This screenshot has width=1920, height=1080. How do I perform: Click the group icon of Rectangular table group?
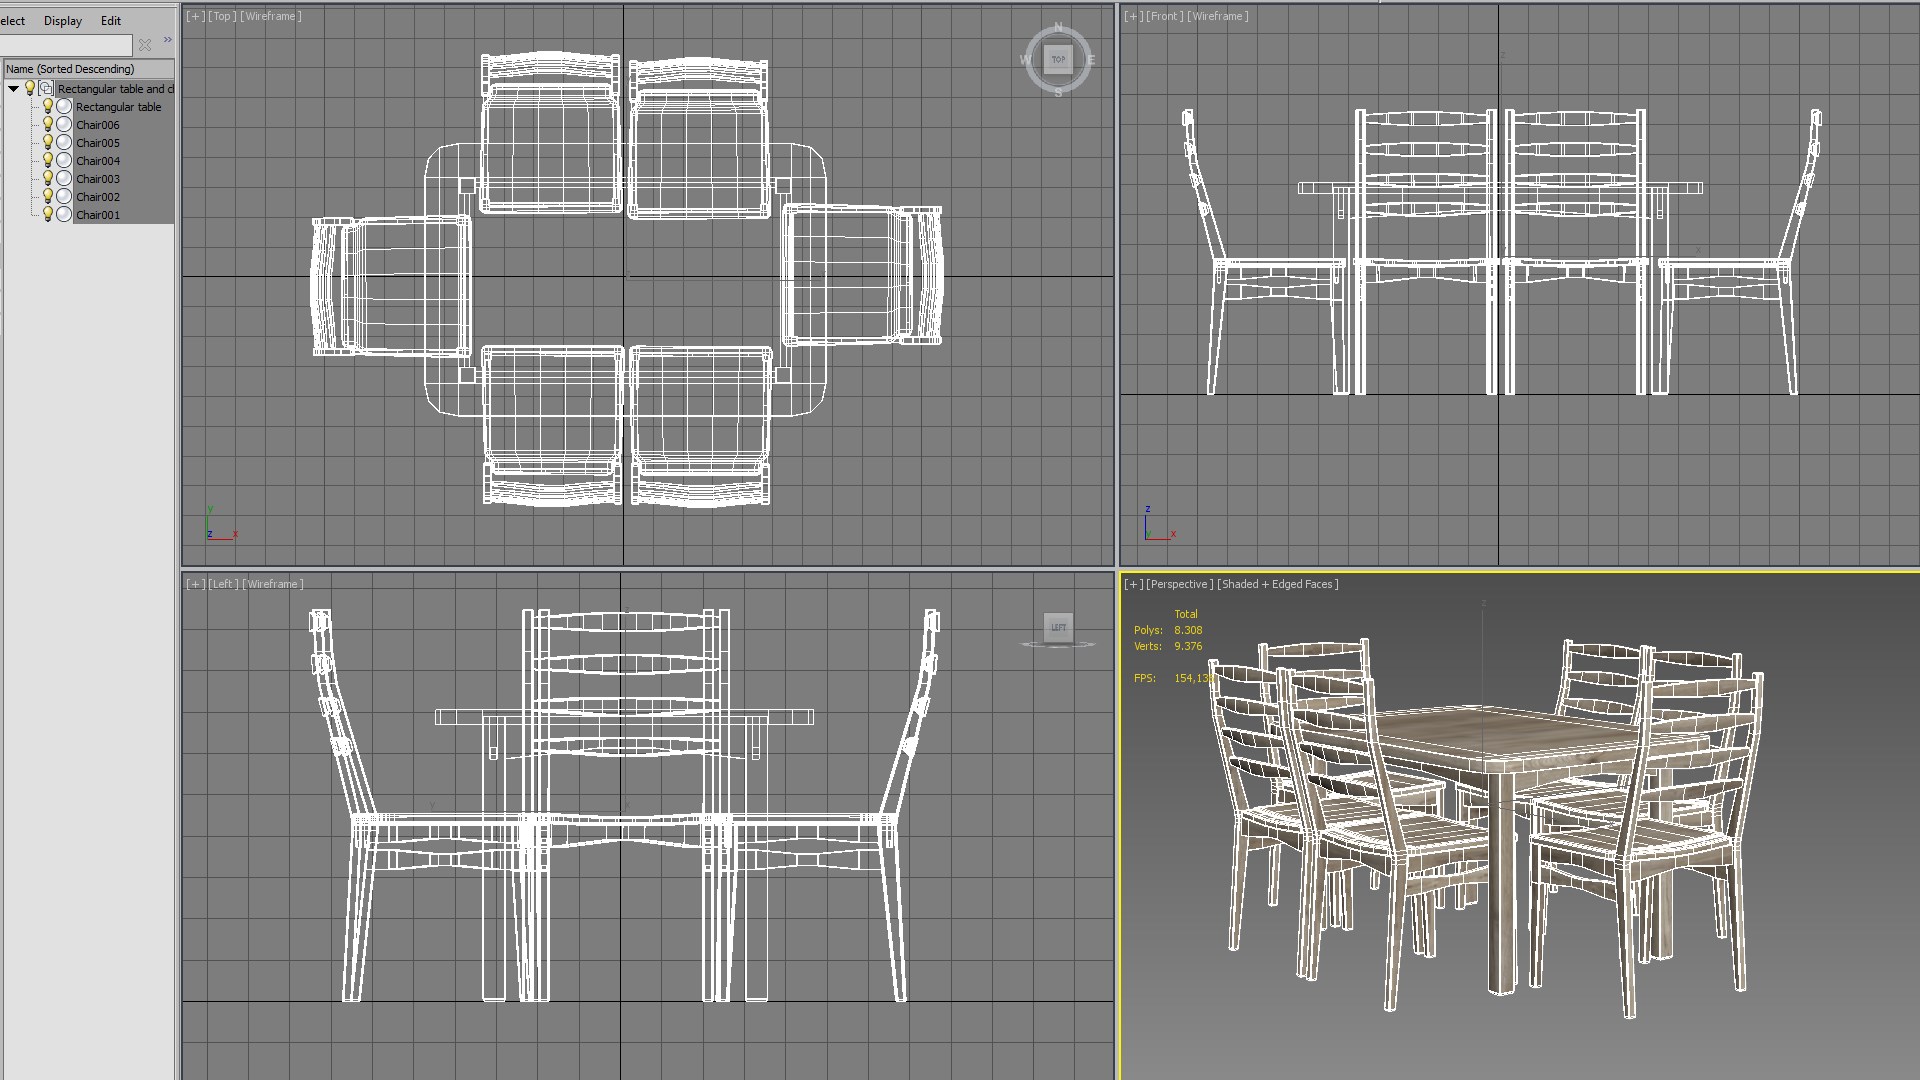point(46,88)
